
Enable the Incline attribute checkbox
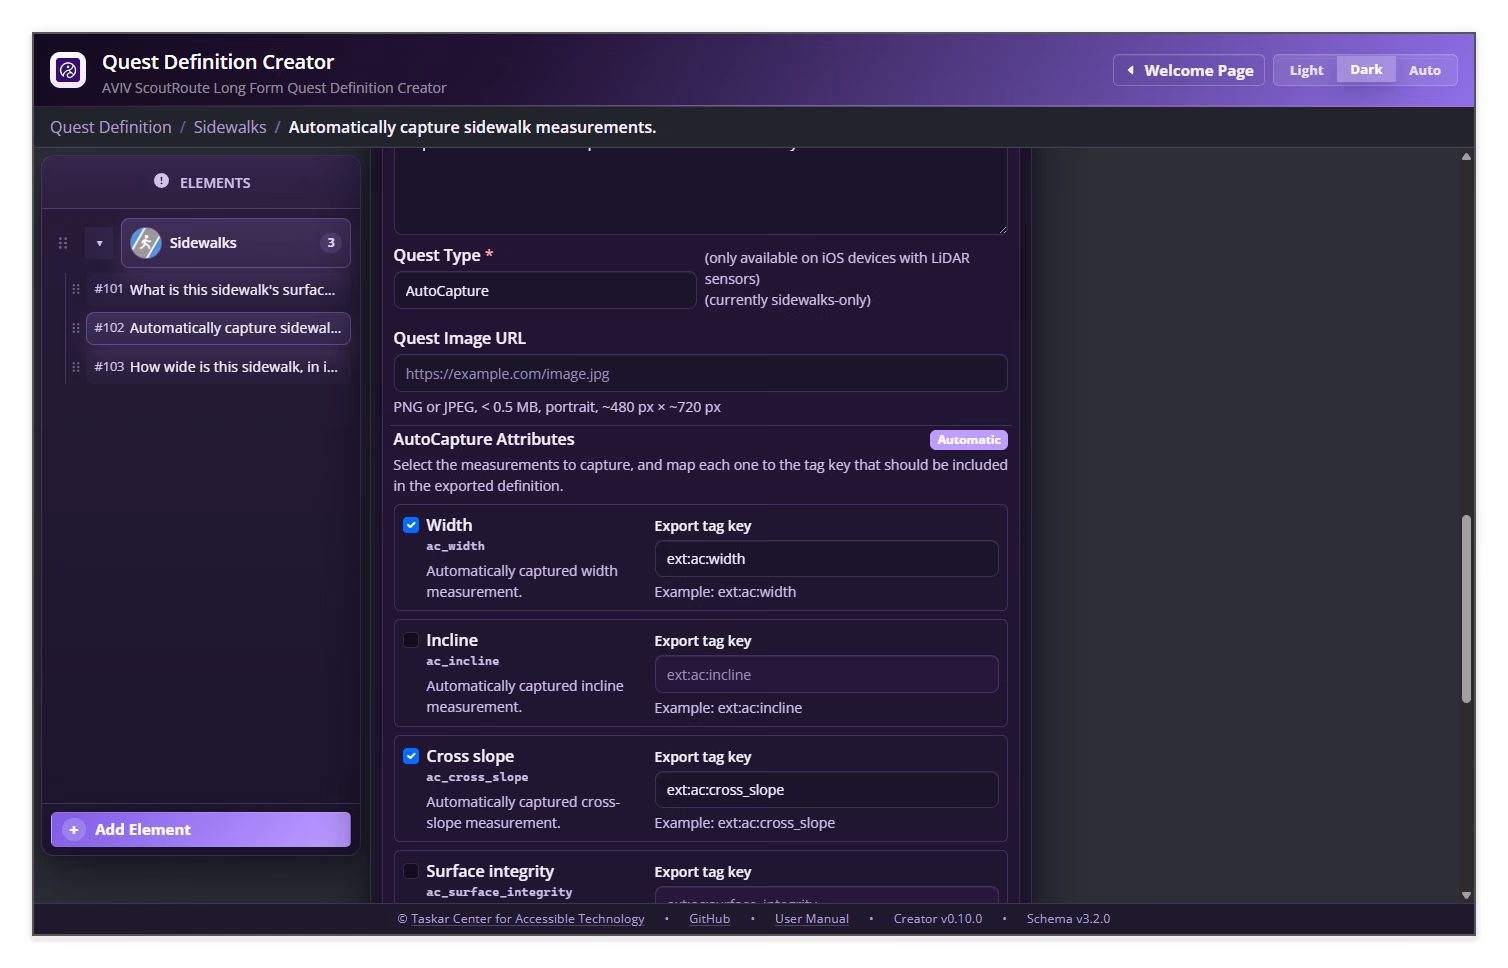pyautogui.click(x=411, y=640)
